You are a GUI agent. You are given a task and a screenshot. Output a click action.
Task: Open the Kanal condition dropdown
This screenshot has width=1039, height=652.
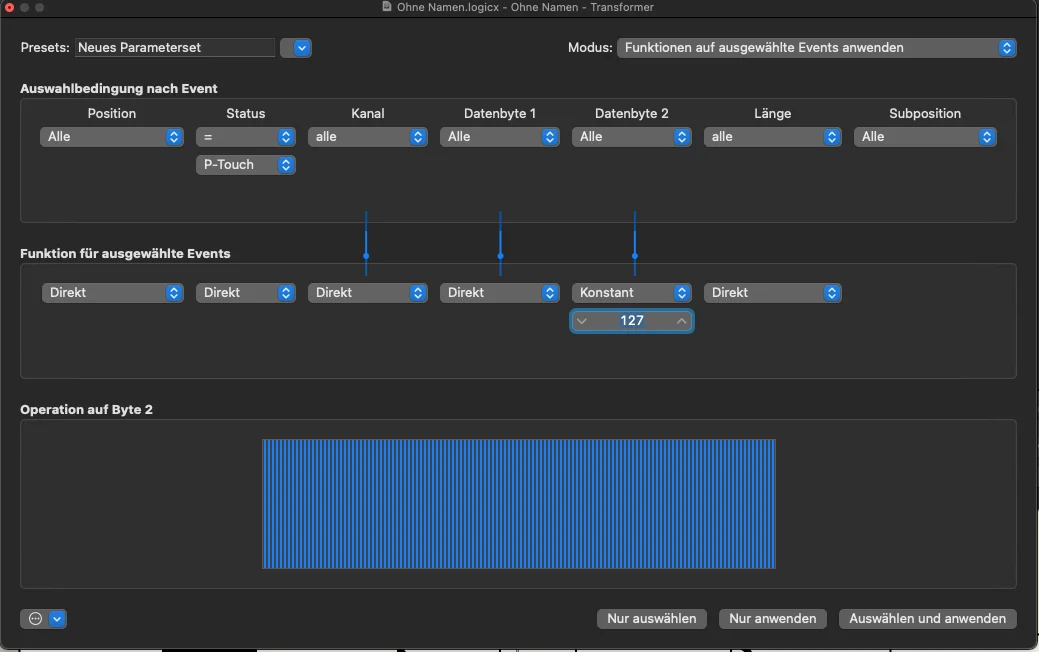368,137
